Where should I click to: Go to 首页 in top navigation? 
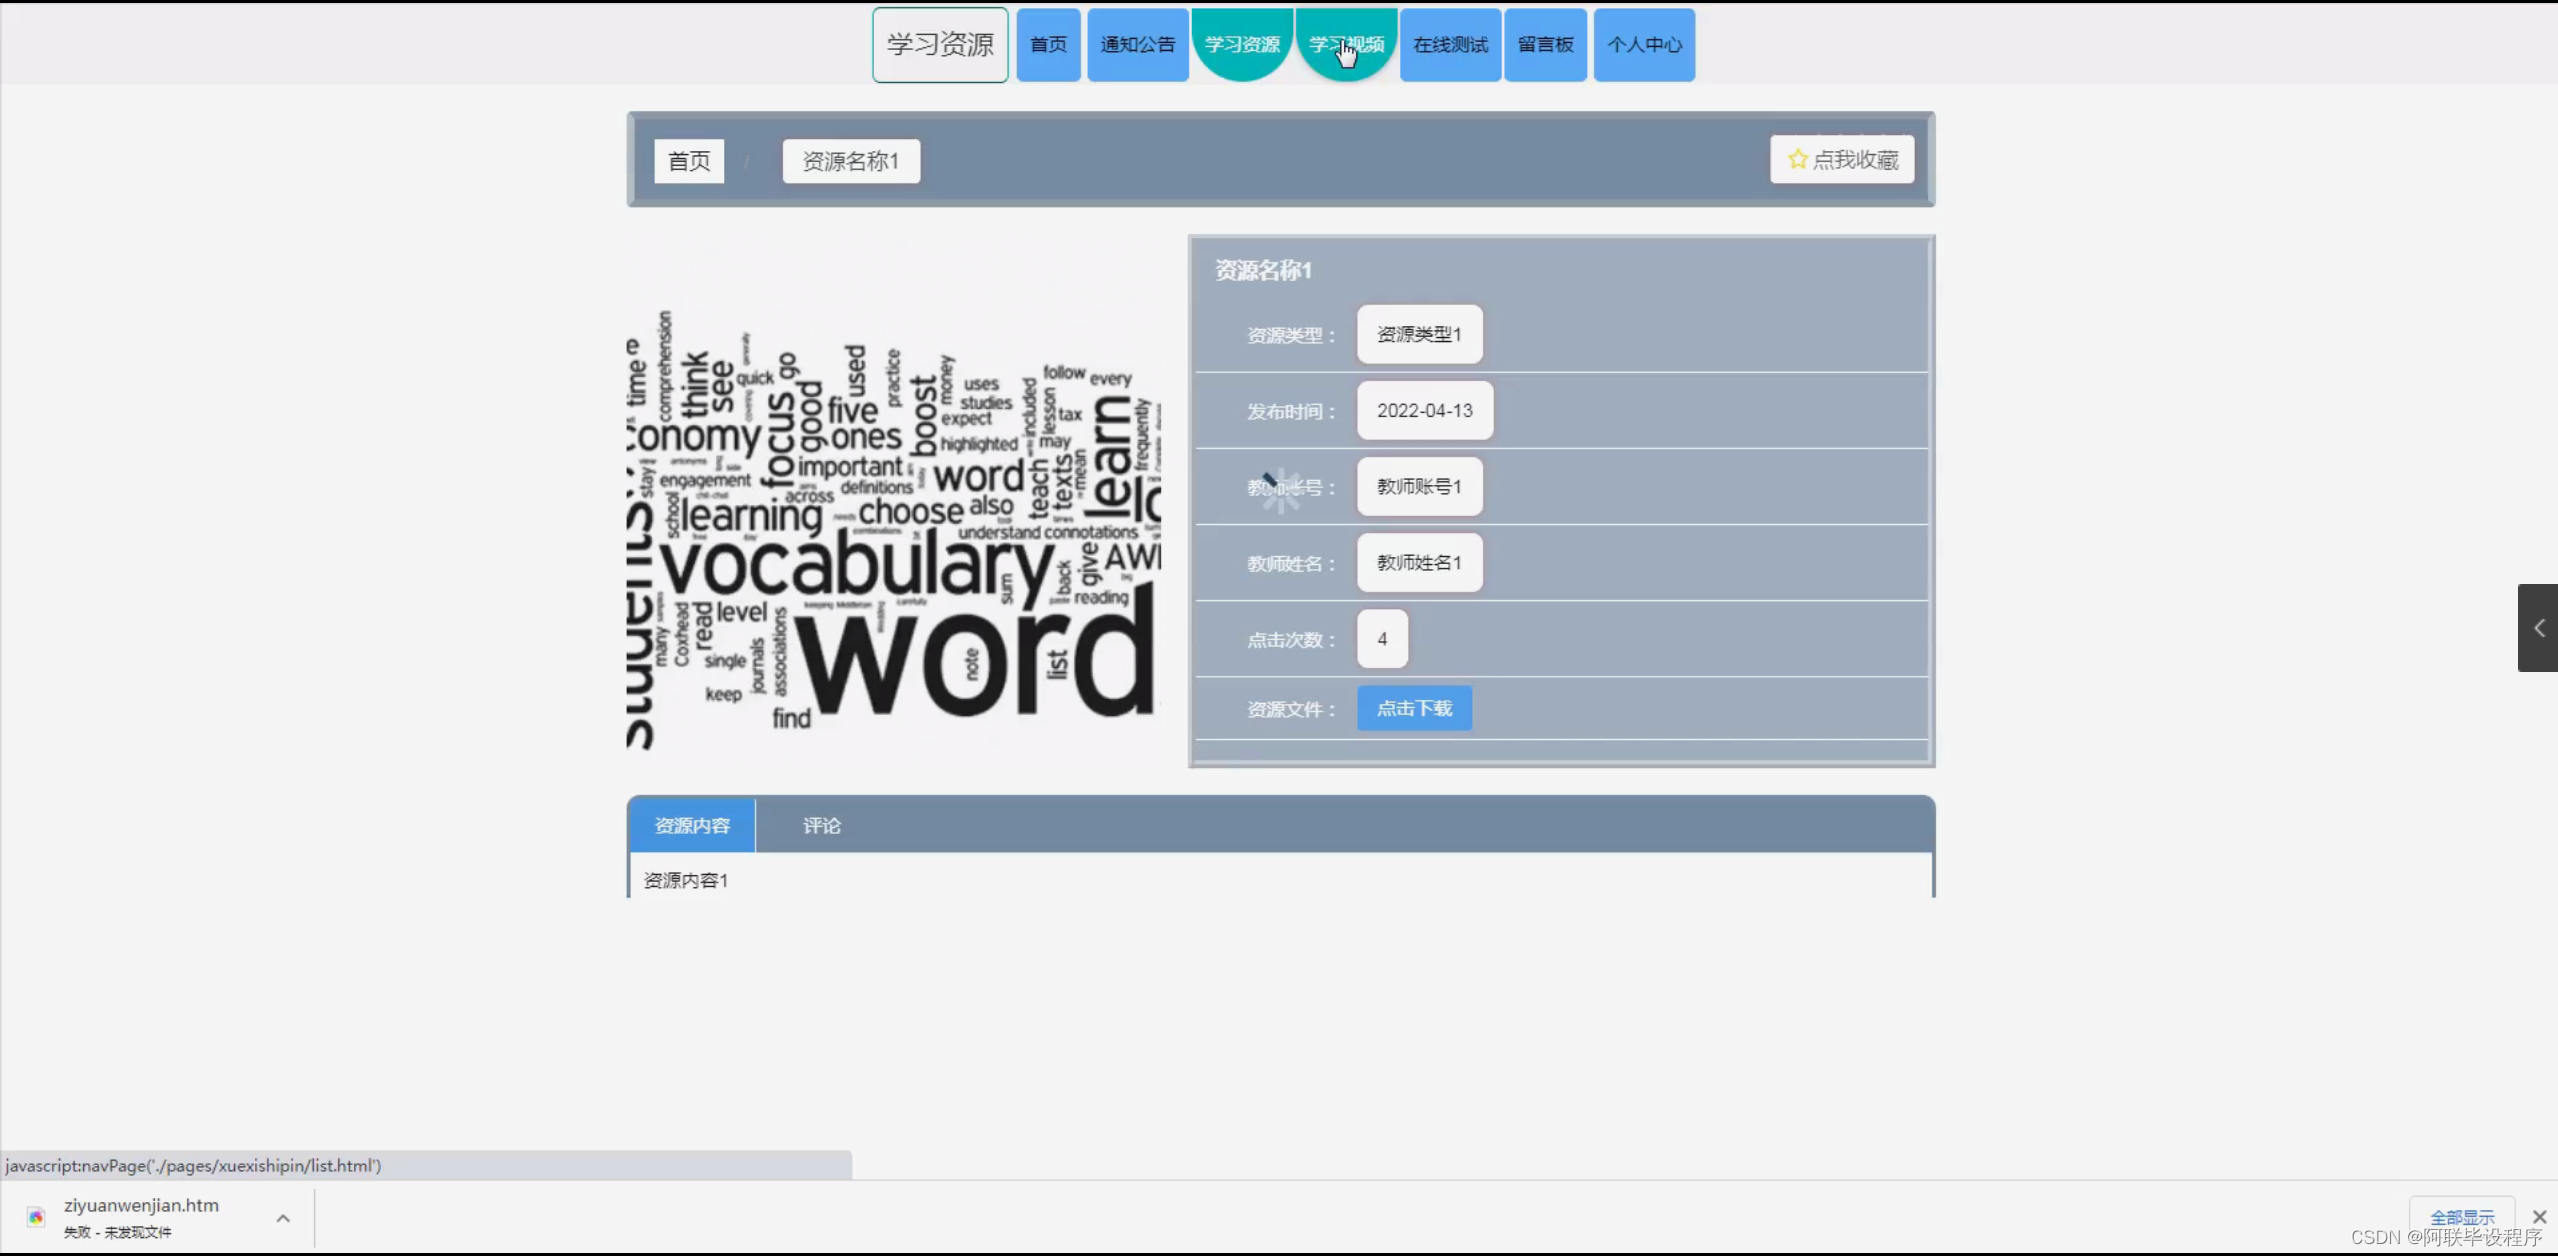click(1048, 45)
